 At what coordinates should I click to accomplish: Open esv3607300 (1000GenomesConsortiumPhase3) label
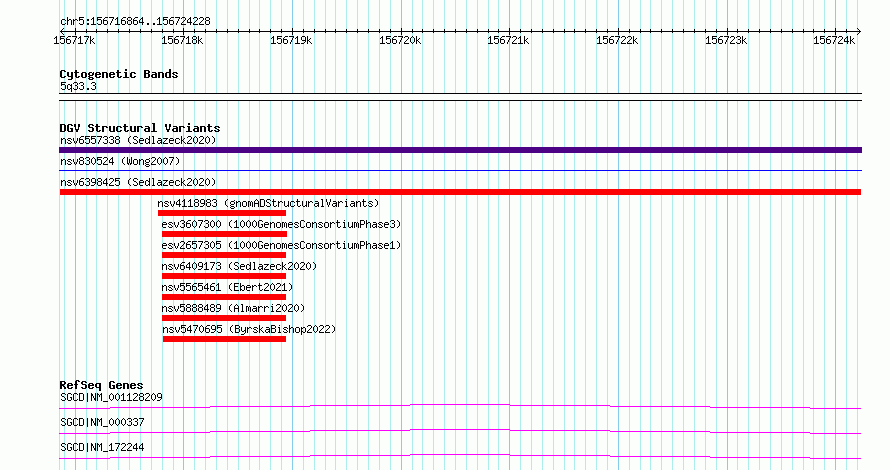[281, 224]
